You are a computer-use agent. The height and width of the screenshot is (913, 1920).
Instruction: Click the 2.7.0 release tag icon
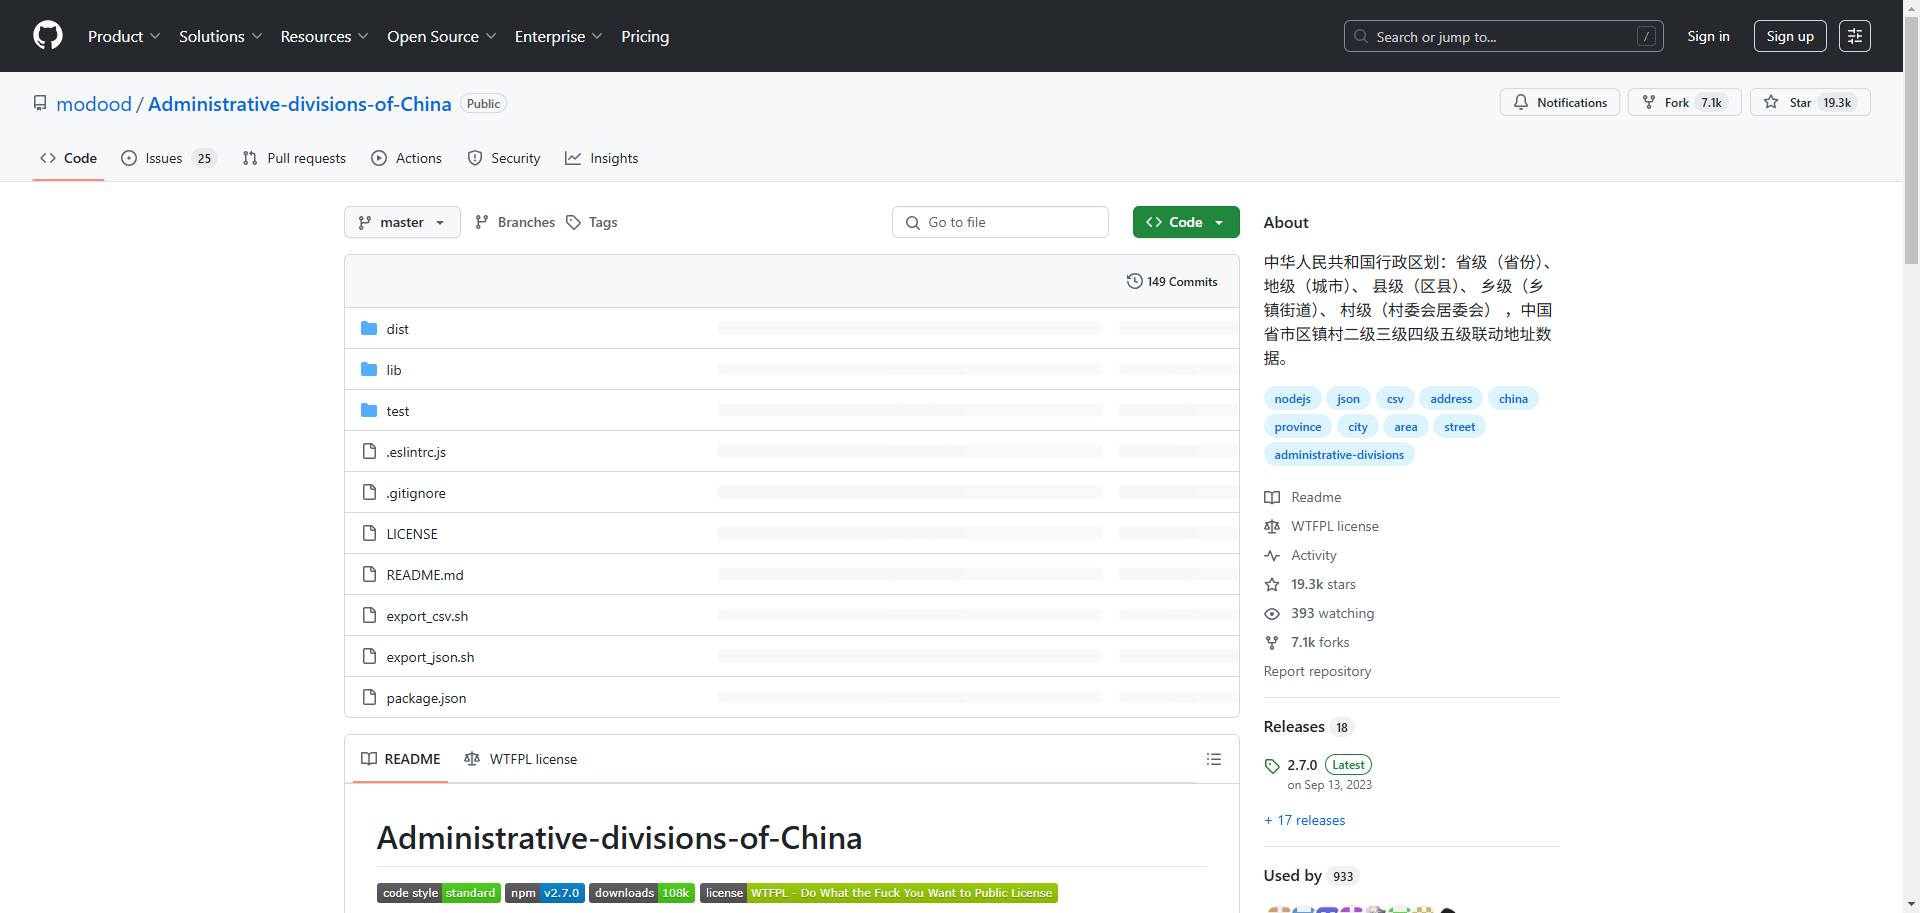tap(1272, 766)
